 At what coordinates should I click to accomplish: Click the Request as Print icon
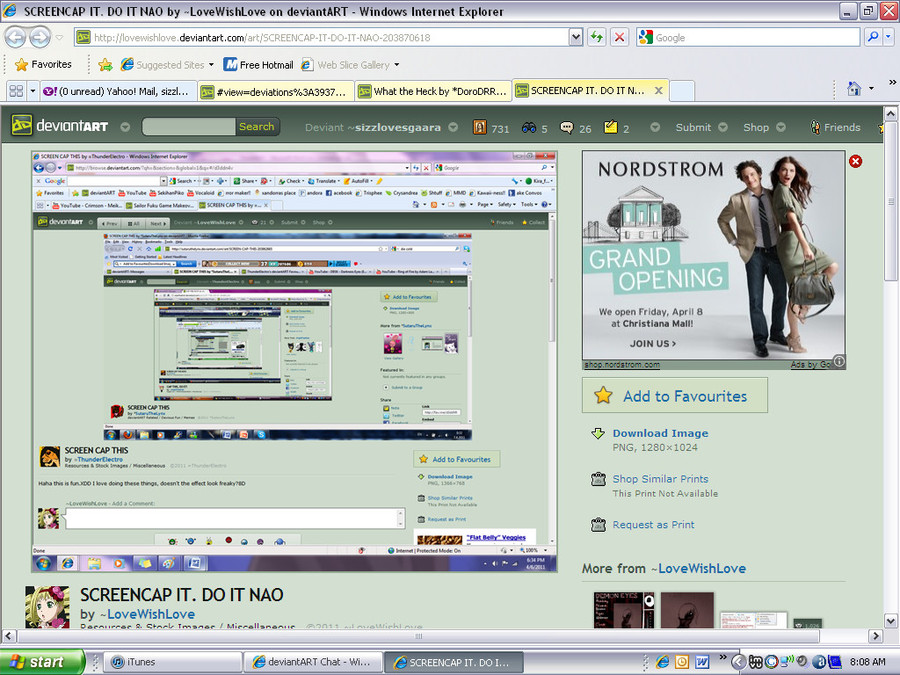(x=598, y=524)
